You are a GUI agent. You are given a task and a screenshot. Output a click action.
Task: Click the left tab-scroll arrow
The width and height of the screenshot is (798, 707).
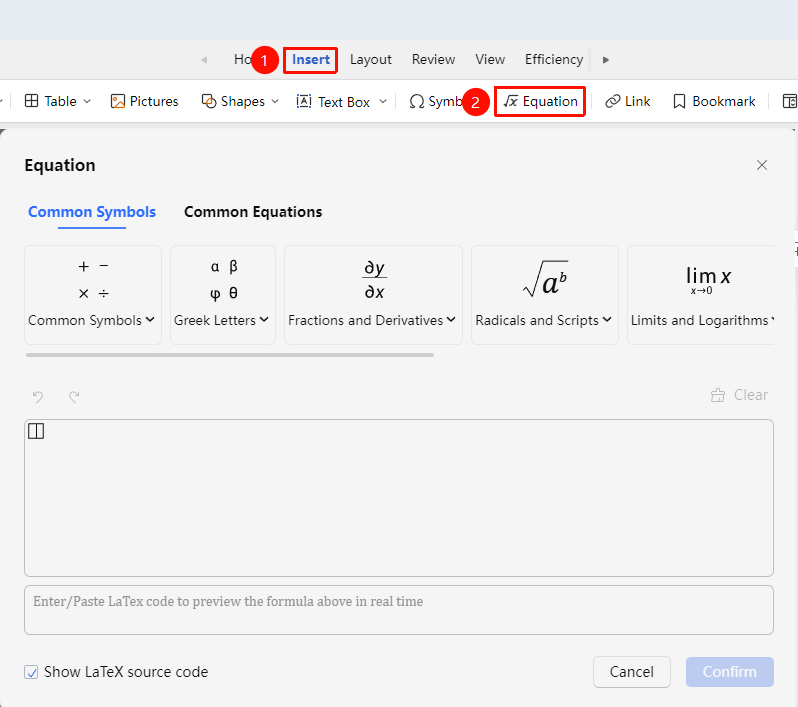pyautogui.click(x=204, y=60)
